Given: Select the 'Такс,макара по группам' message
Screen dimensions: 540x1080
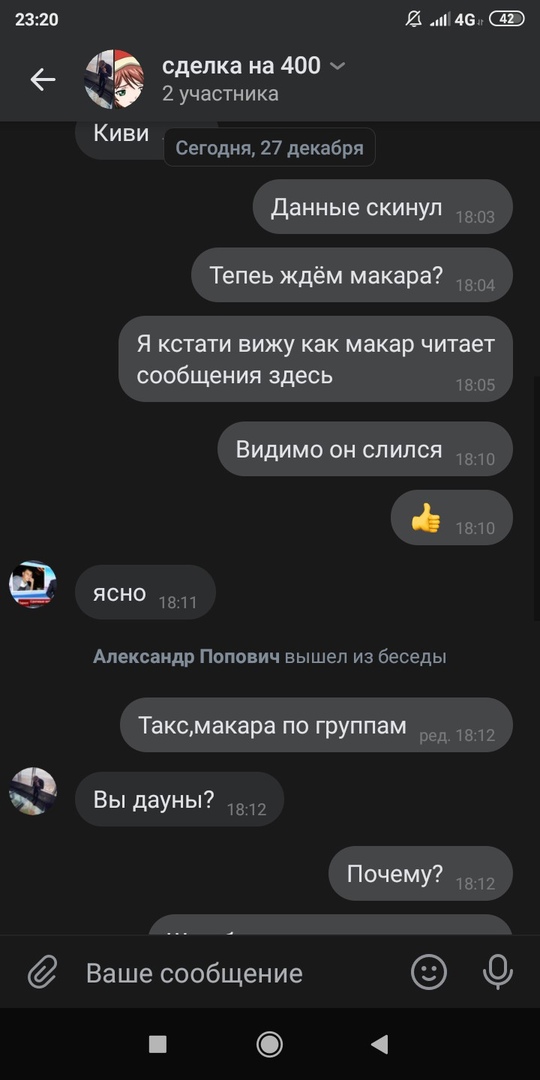Looking at the screenshot, I should [316, 725].
